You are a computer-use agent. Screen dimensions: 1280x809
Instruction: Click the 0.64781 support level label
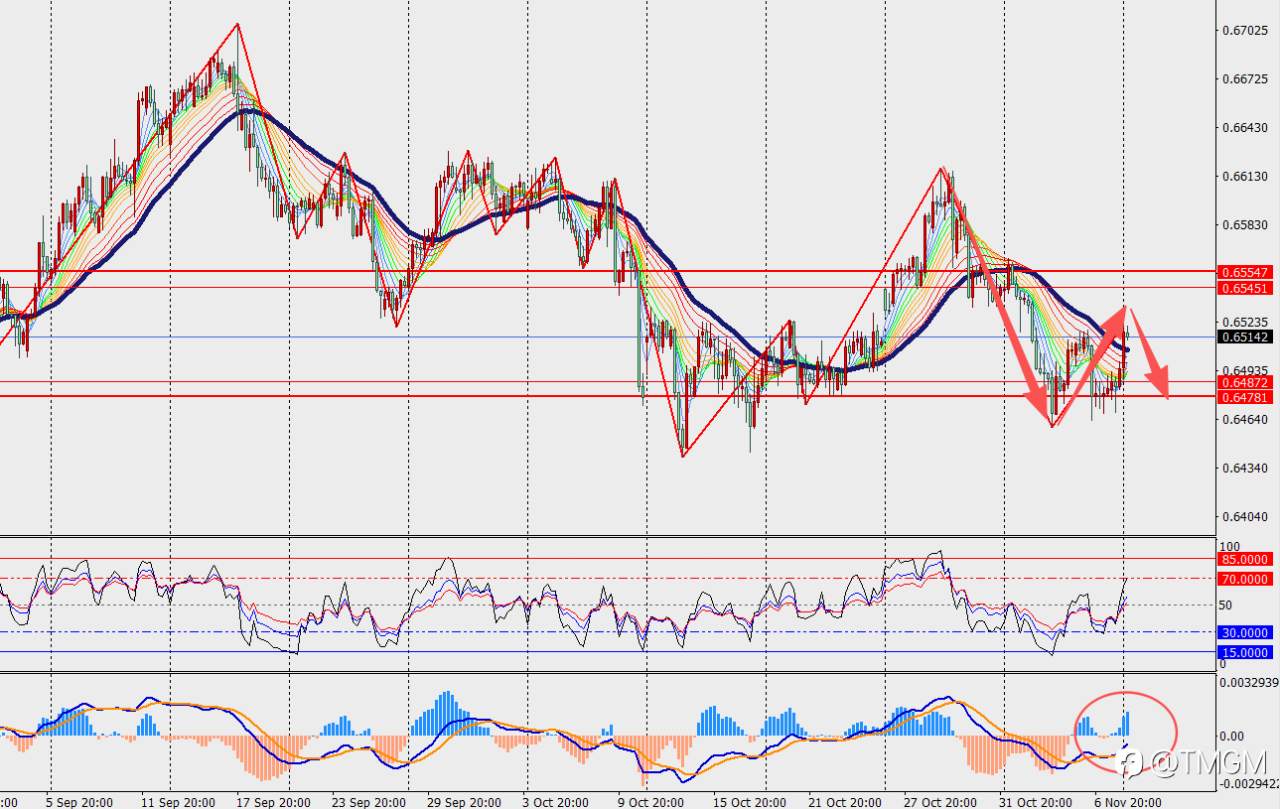click(x=1245, y=397)
